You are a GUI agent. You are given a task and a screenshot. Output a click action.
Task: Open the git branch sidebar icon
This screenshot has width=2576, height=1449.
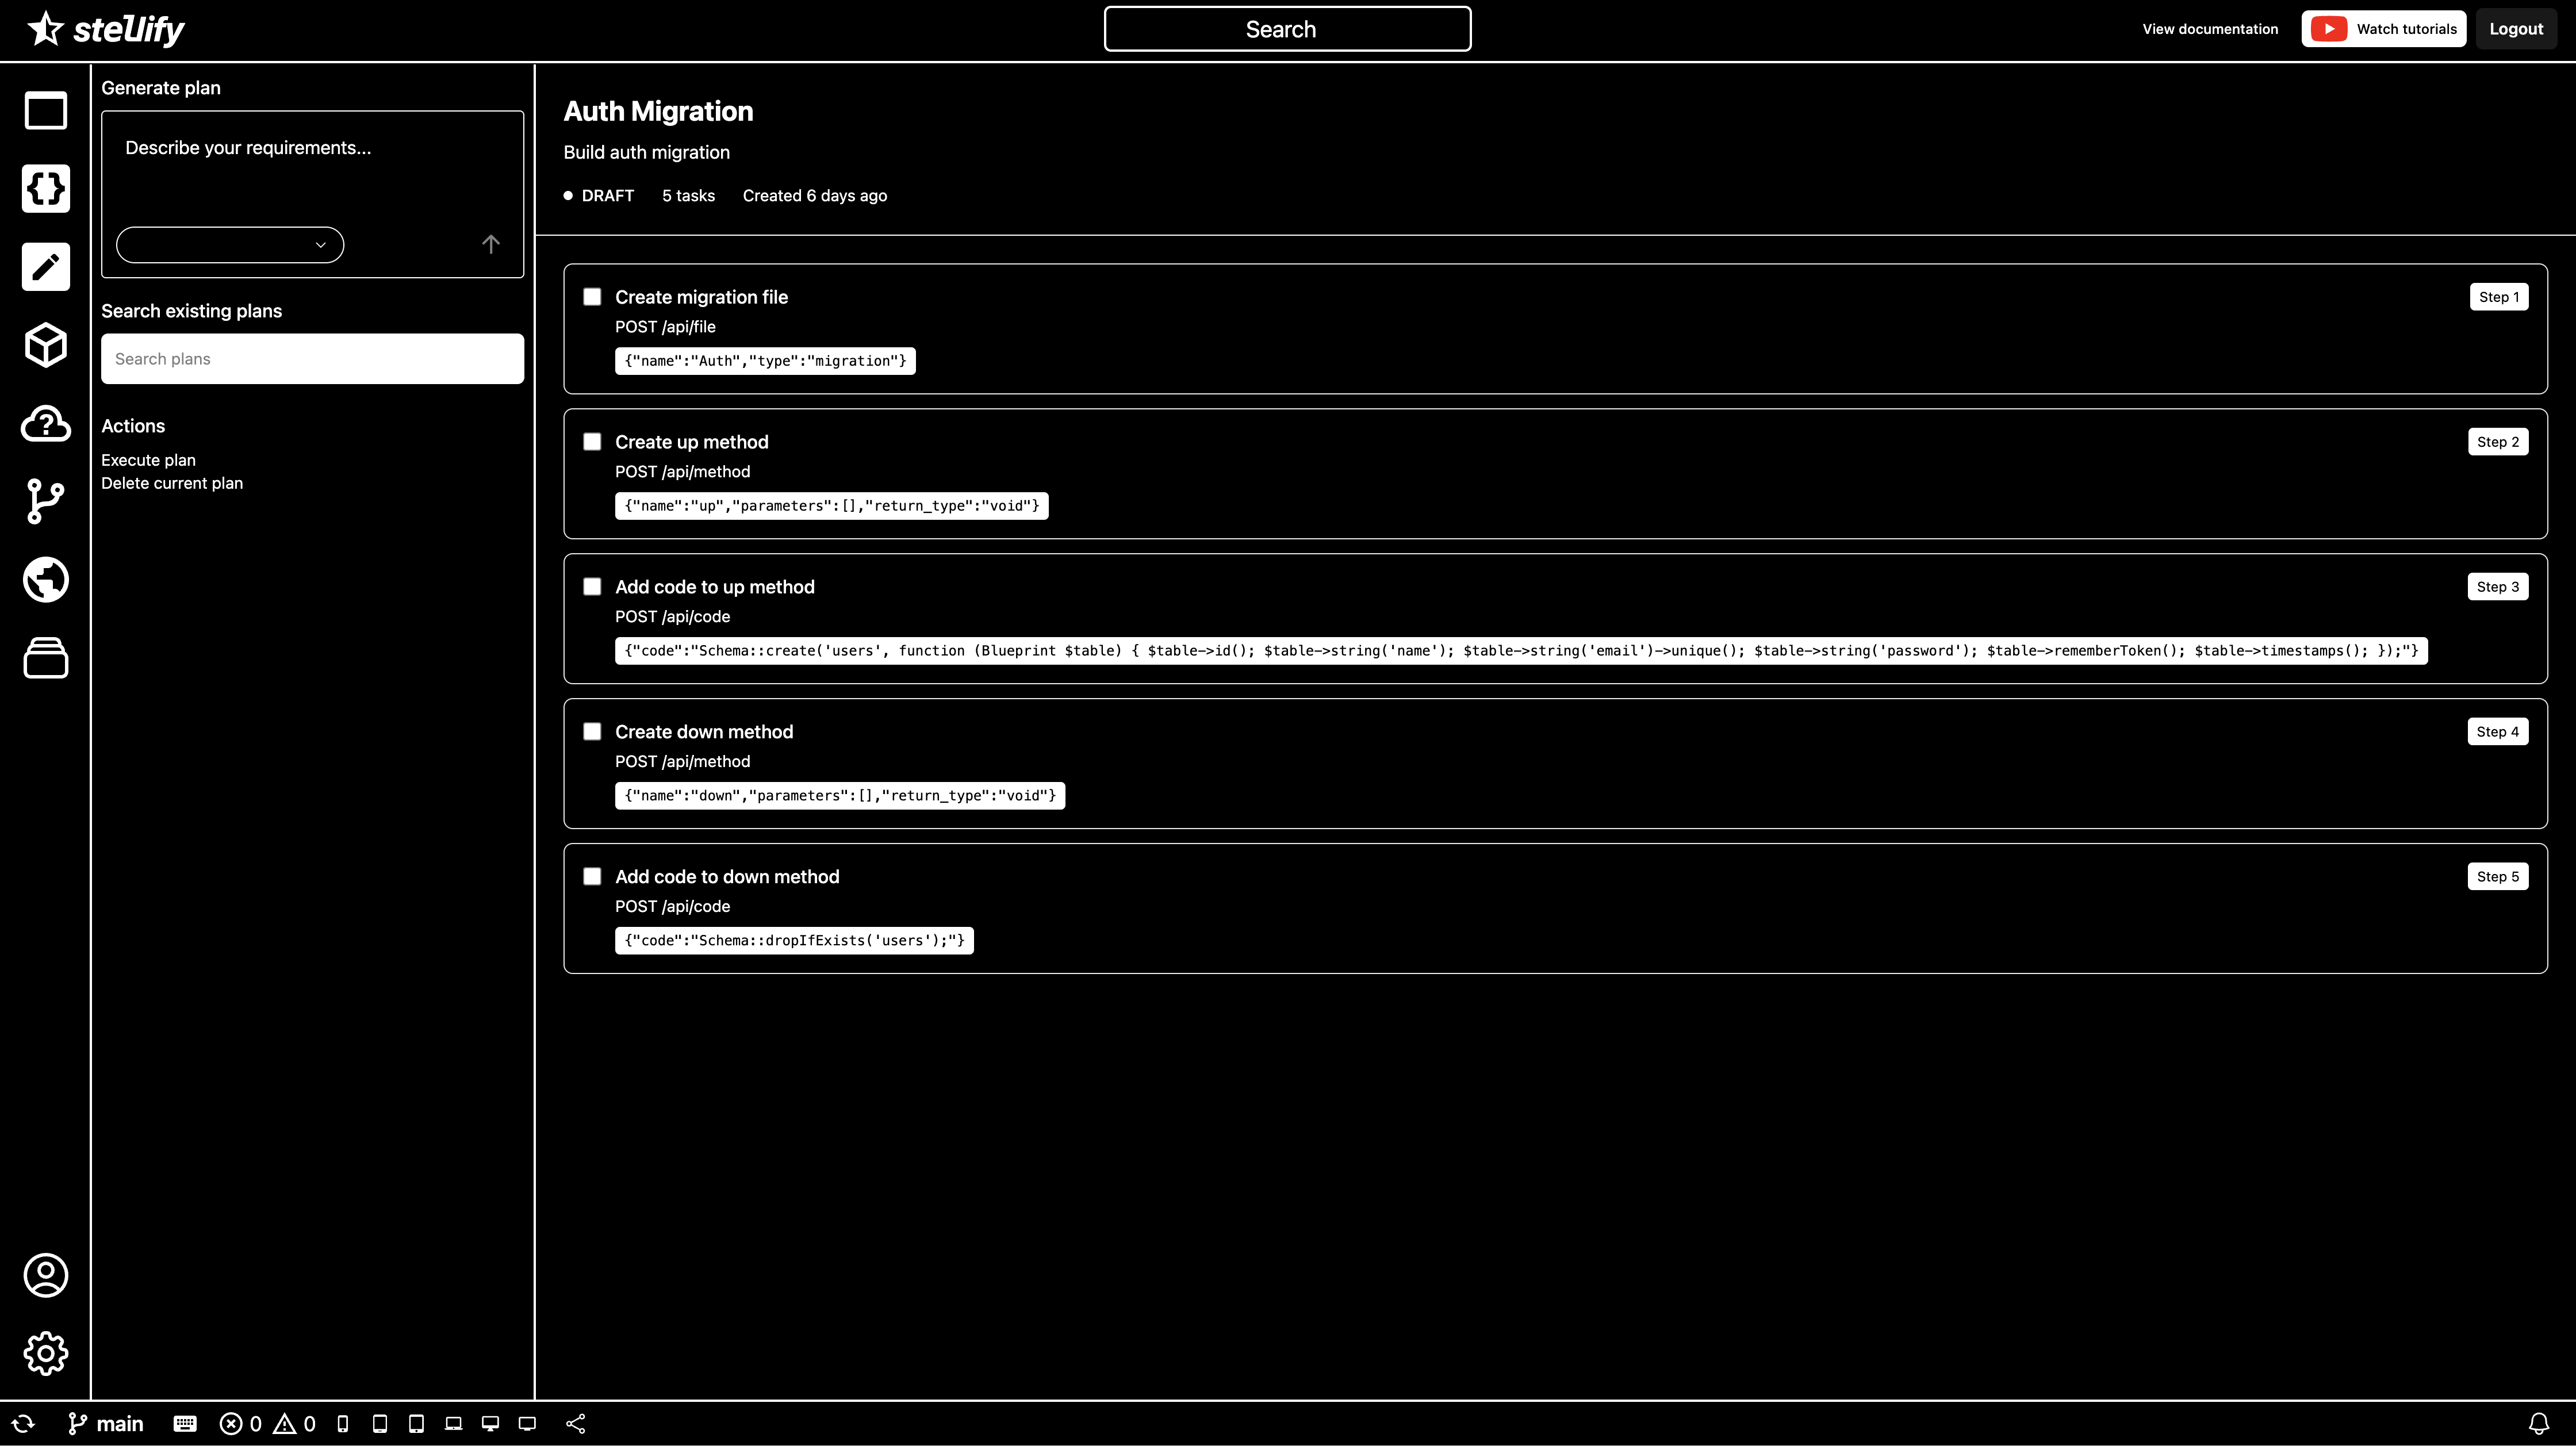46,501
